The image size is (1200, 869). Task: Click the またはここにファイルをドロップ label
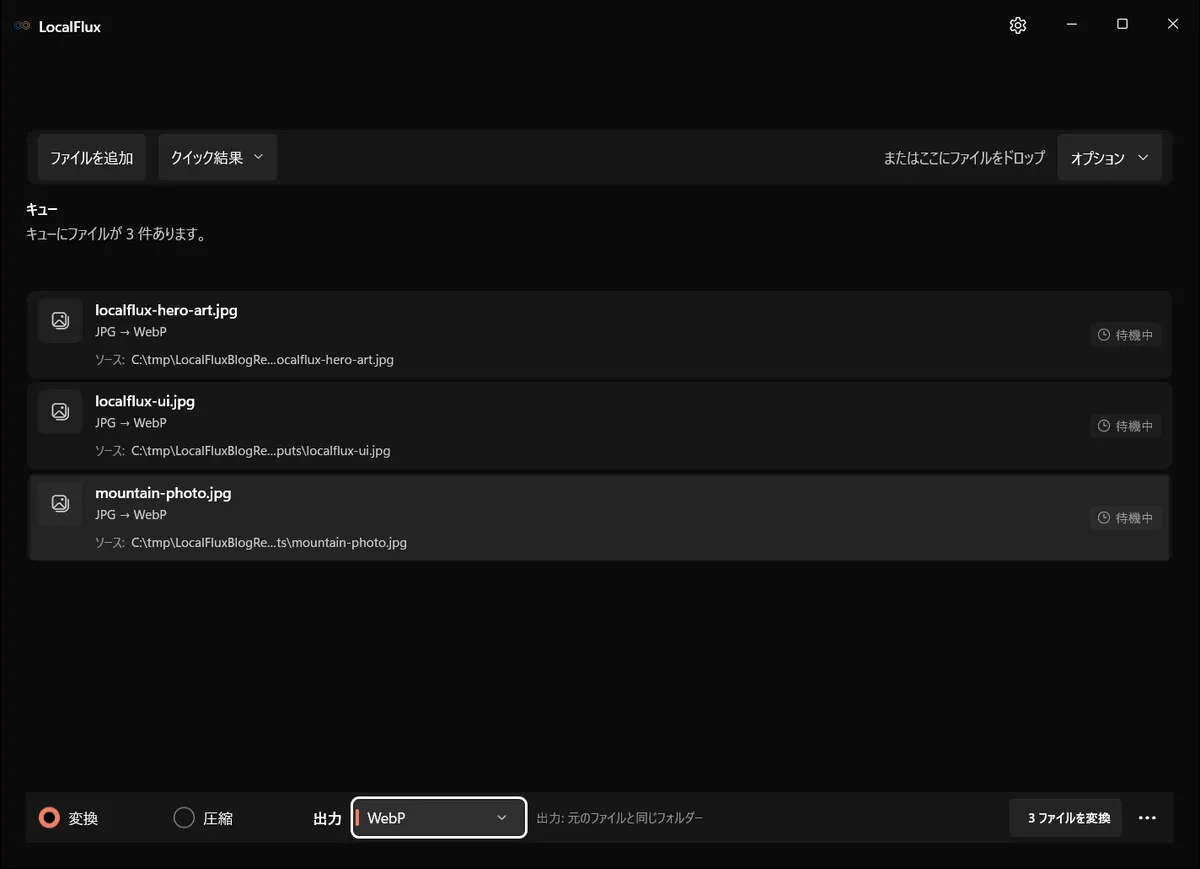(964, 158)
